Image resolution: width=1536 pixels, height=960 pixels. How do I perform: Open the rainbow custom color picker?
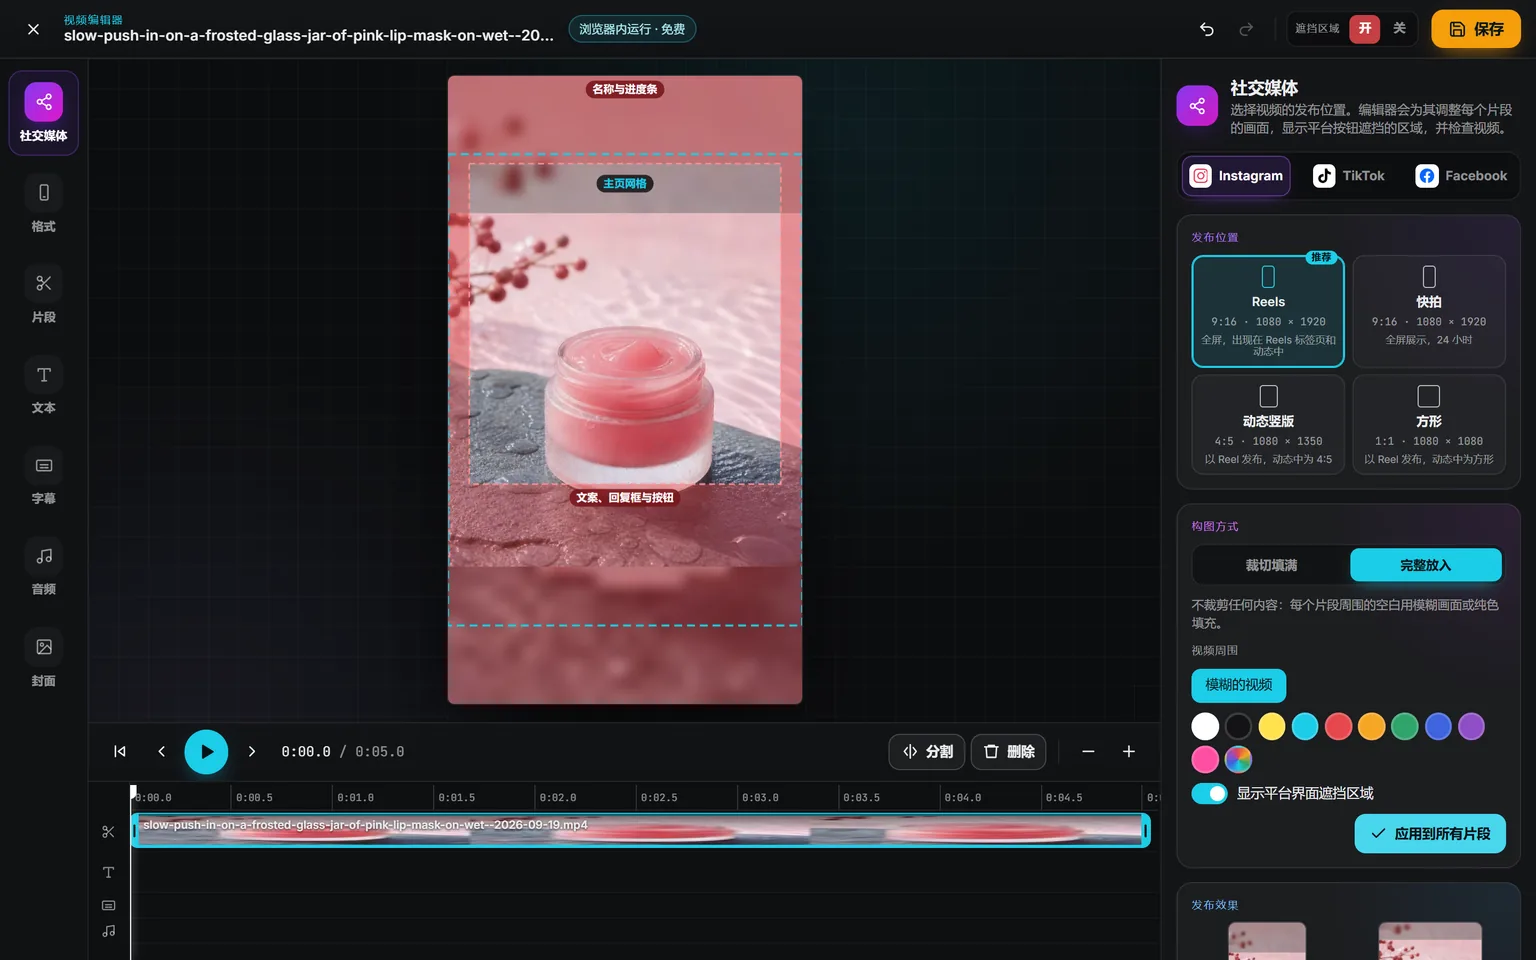pyautogui.click(x=1238, y=760)
